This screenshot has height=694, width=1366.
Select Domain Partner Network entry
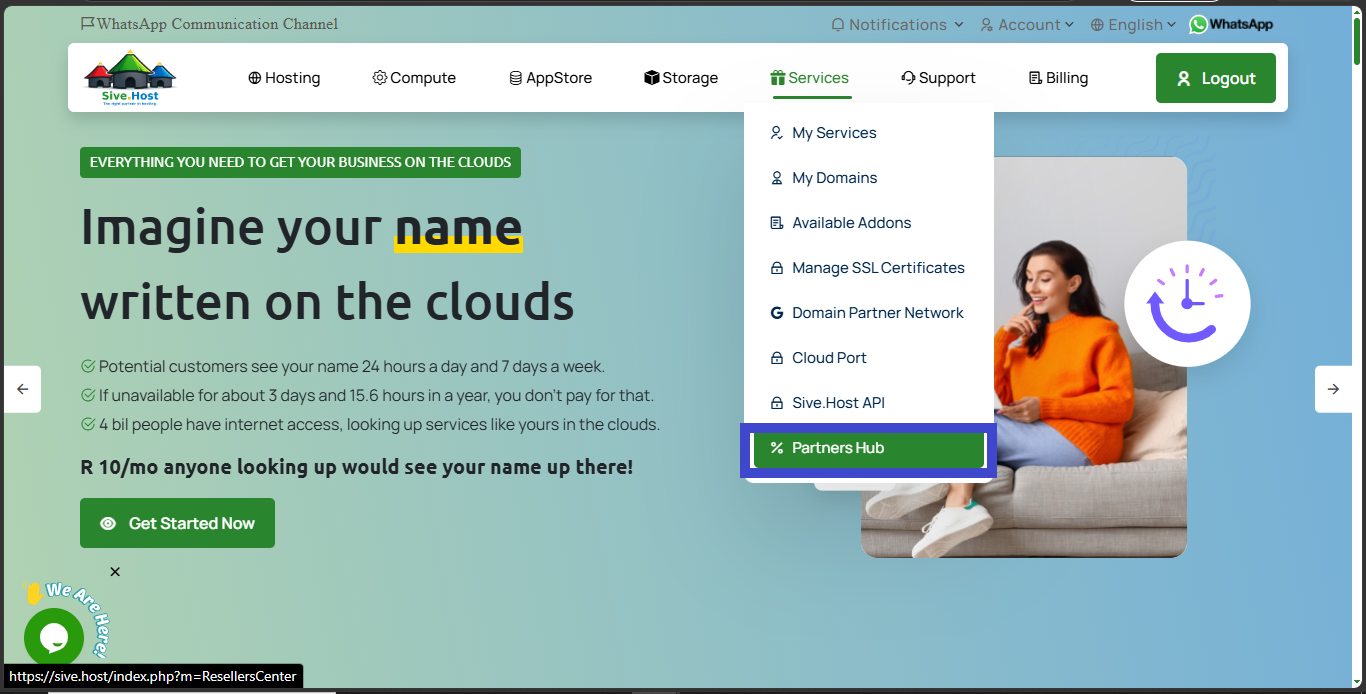click(x=869, y=313)
